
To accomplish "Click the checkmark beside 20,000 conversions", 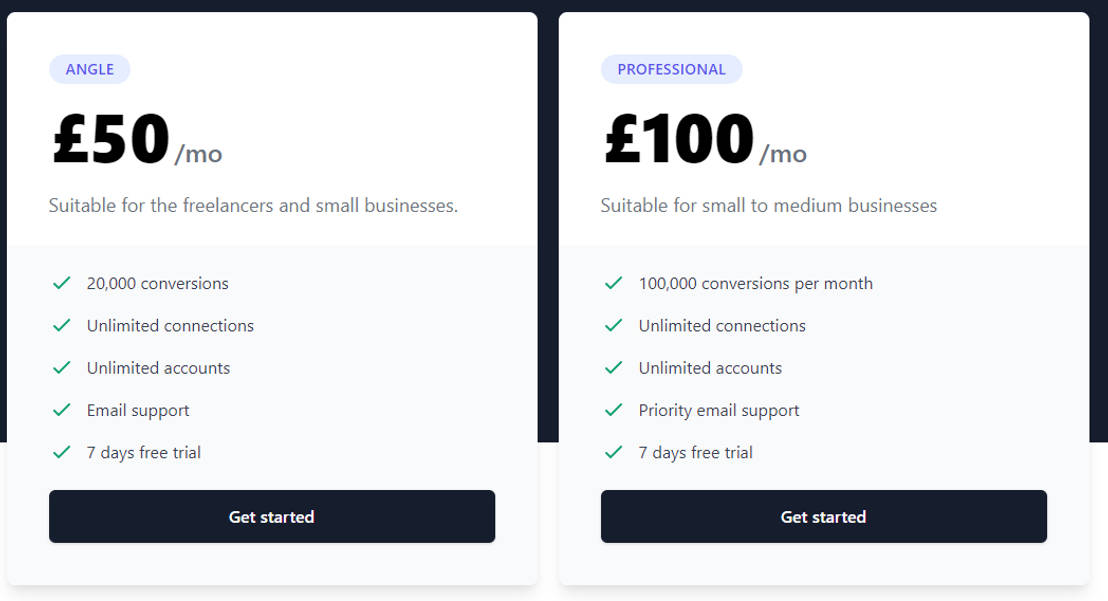I will (61, 284).
